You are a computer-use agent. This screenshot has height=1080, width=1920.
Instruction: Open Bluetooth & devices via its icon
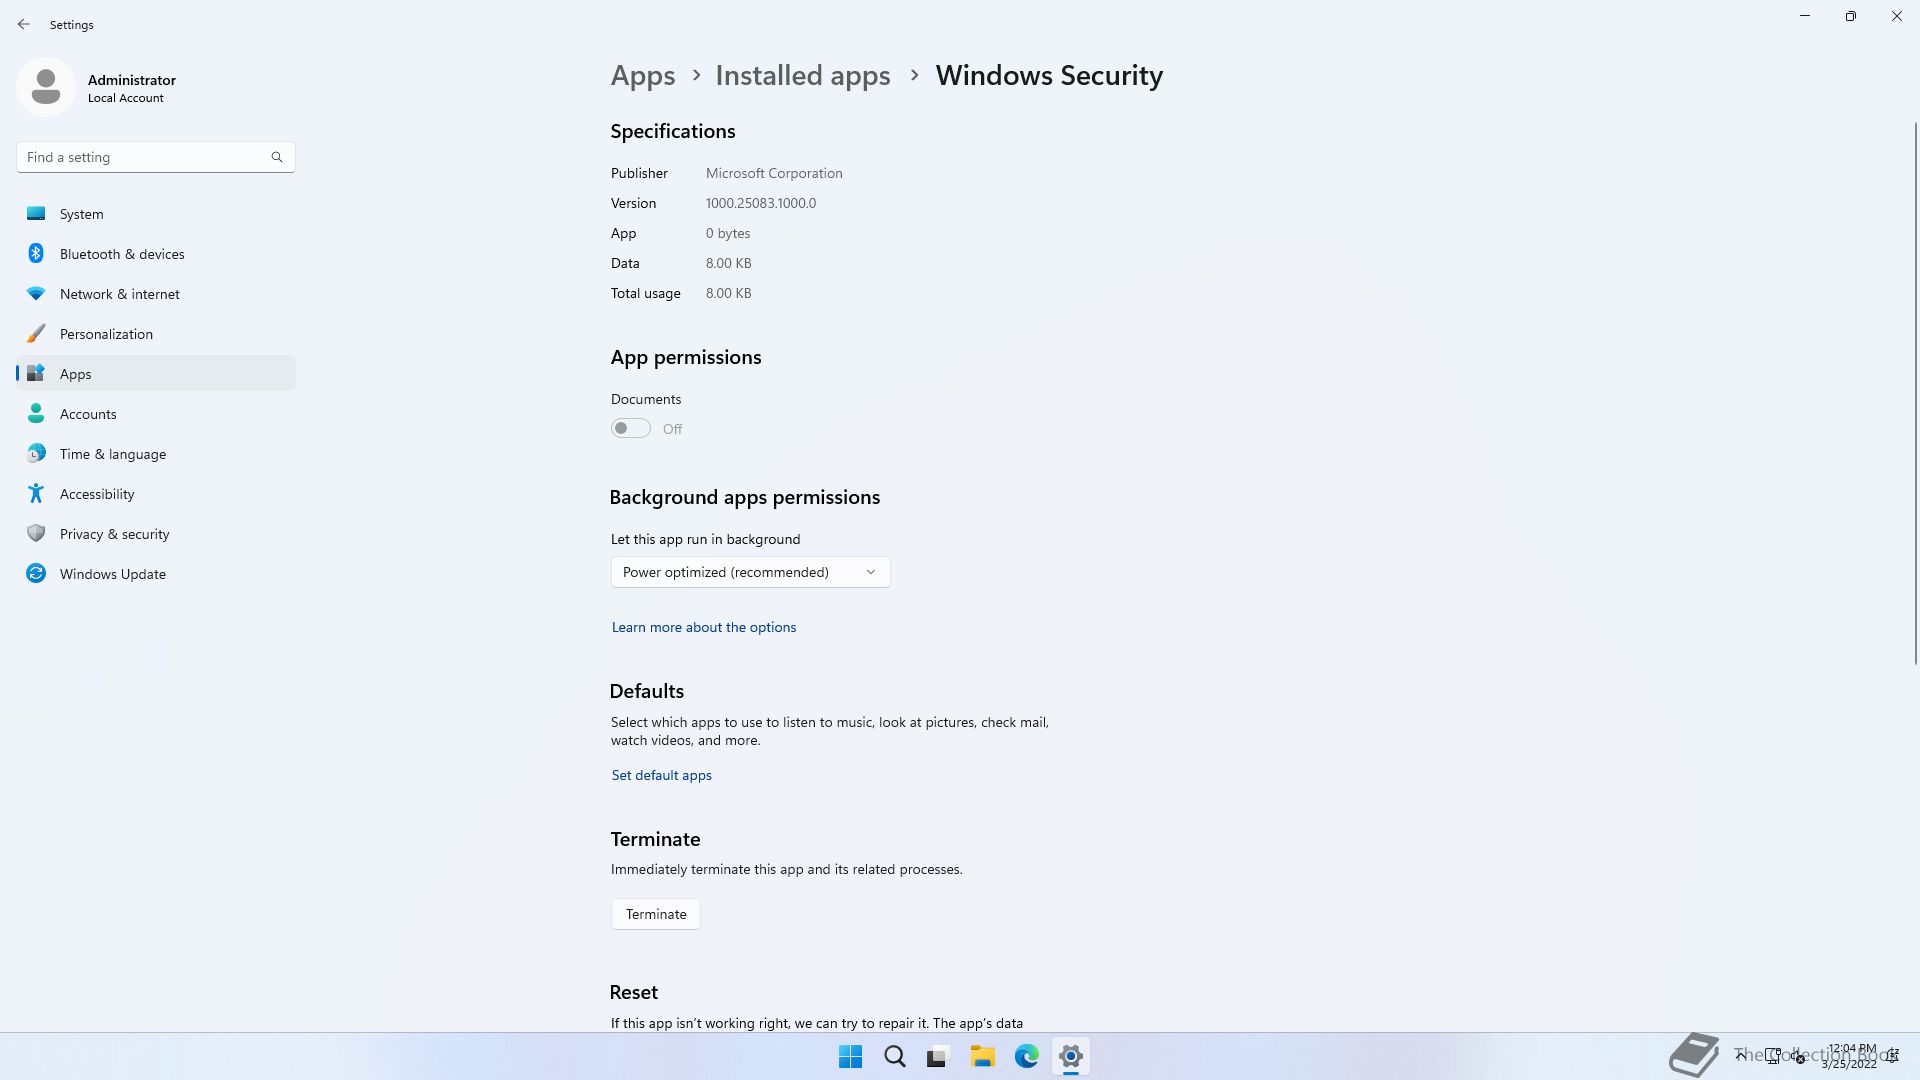click(x=36, y=254)
